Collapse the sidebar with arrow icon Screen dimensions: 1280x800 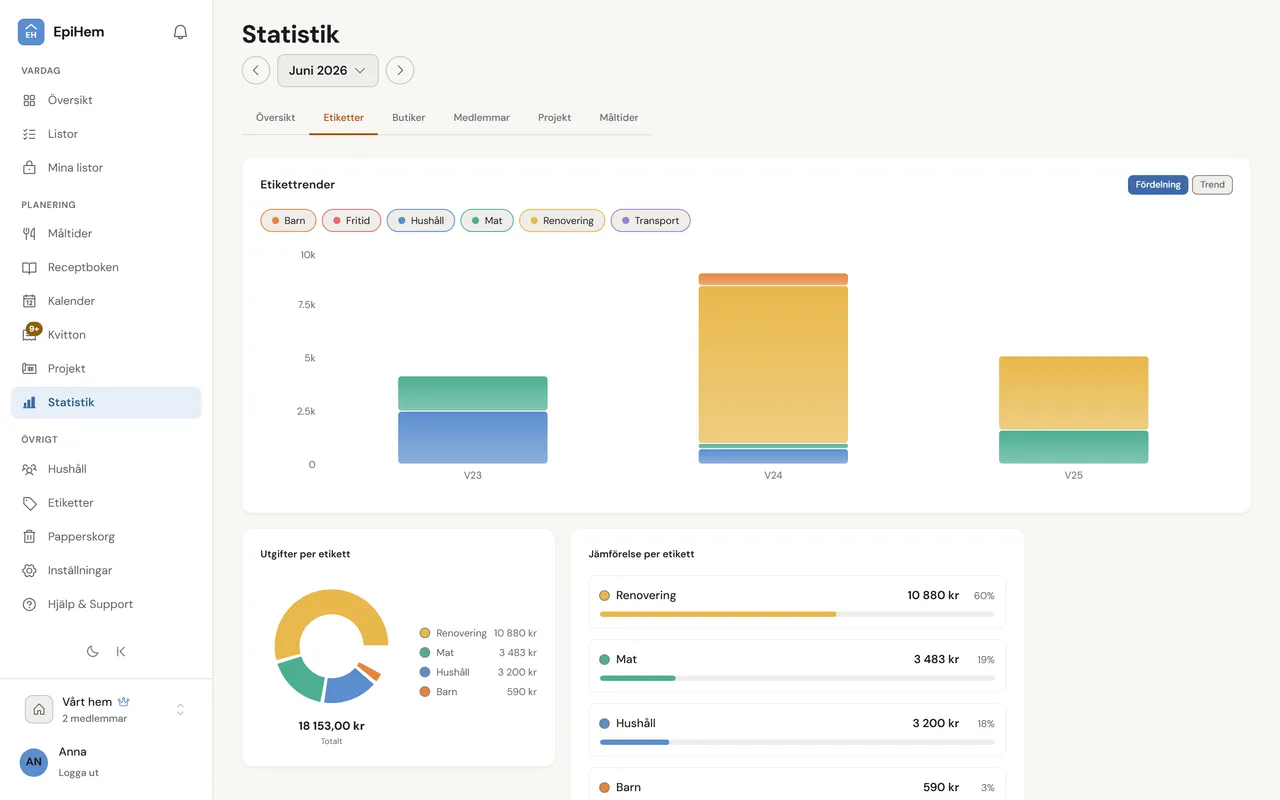121,651
